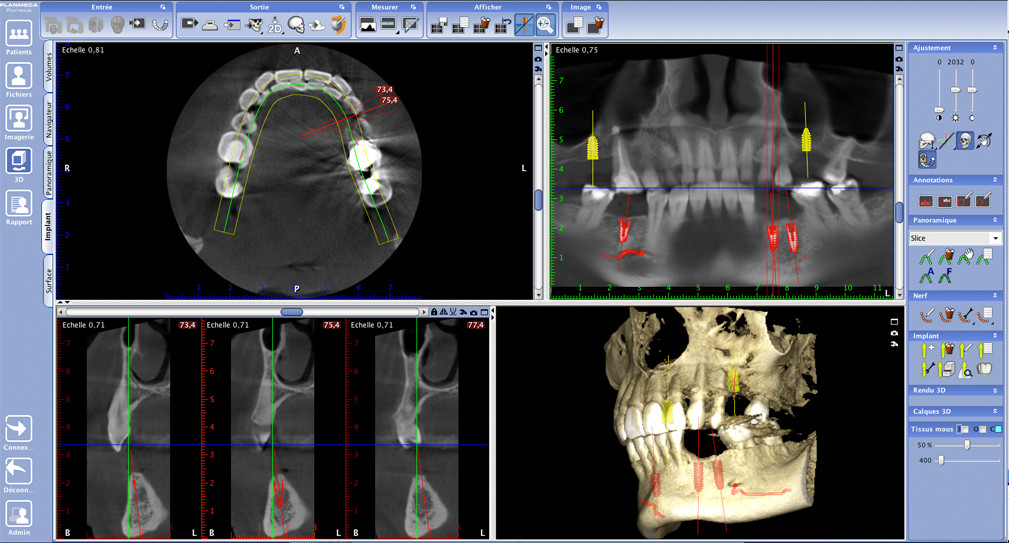Click the delete nerve trash icon
Screen dimensions: 1009x543
point(945,315)
